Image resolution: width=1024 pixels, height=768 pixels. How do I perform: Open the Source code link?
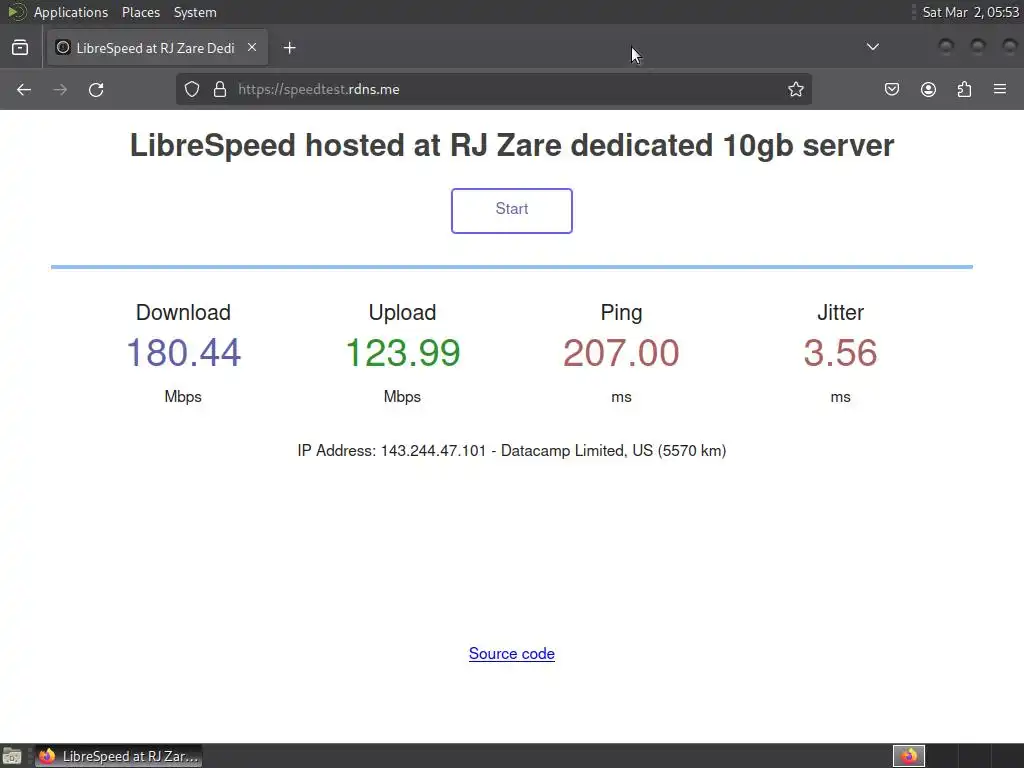pos(511,654)
